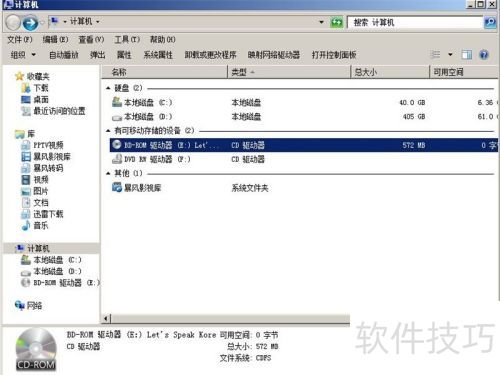The image size is (500, 375).
Task: Click the computer icon in address bar
Action: pos(54,22)
